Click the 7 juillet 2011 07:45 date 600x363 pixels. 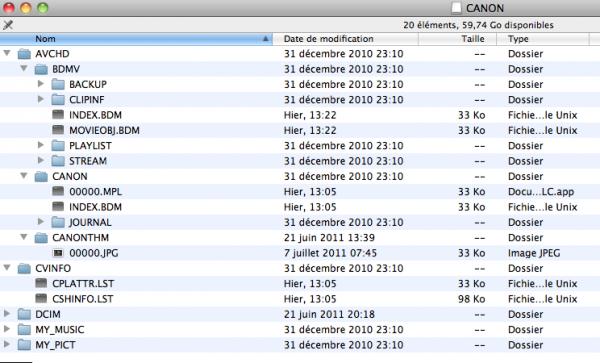(330, 253)
